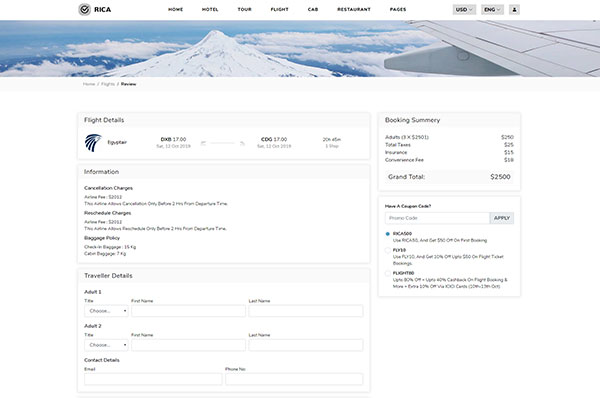
Task: Choose the FLIGHT80 coupon radio button
Action: 388,273
